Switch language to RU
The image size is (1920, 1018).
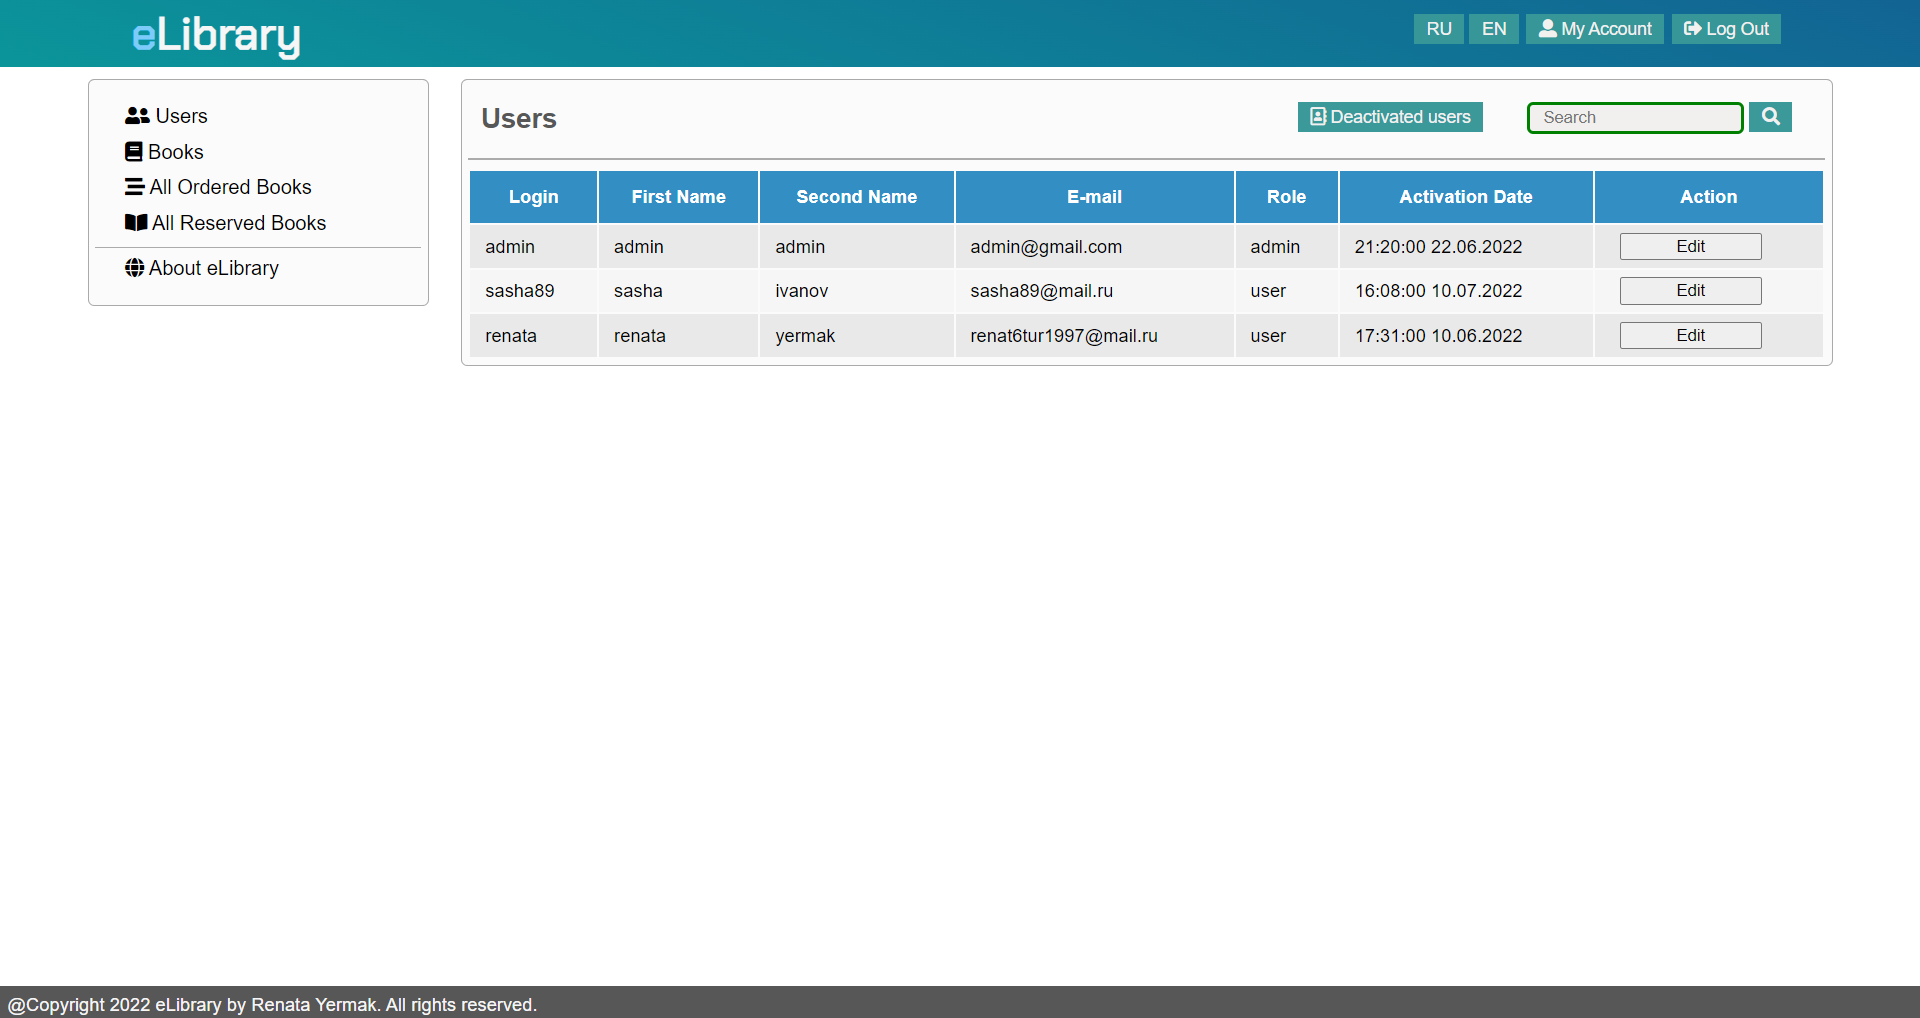point(1437,28)
